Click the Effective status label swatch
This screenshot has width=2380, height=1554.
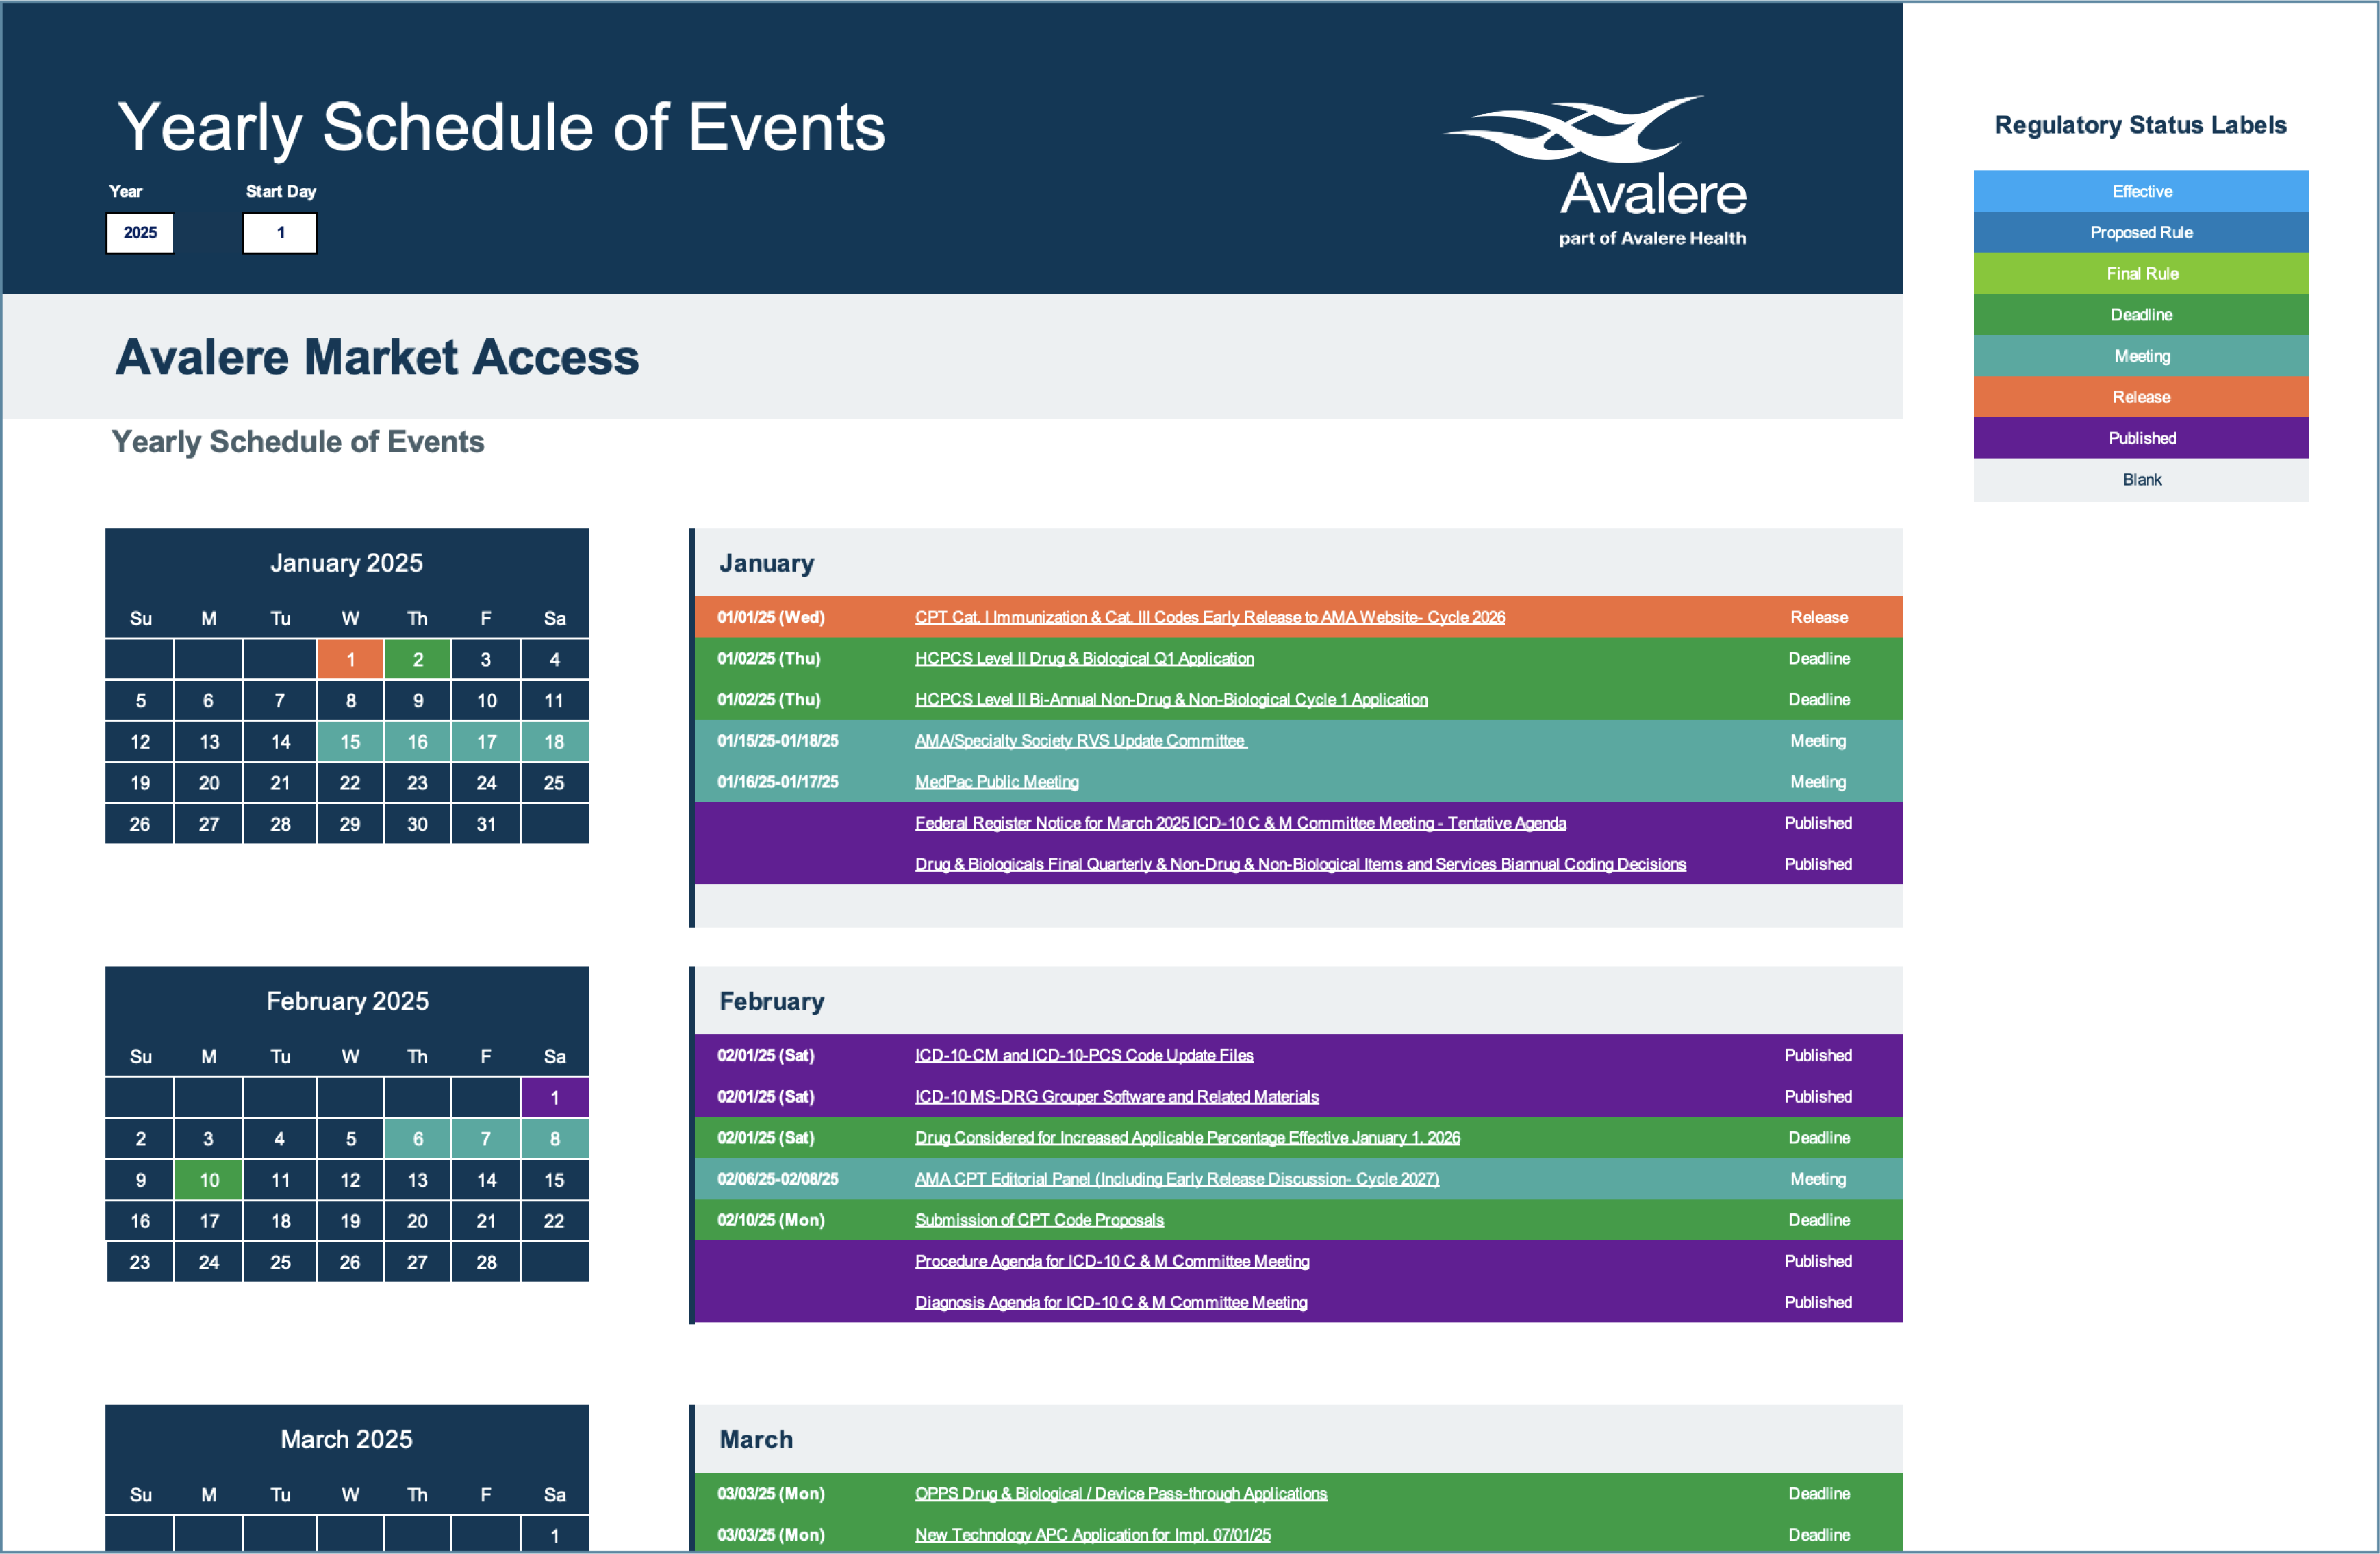tap(2140, 191)
